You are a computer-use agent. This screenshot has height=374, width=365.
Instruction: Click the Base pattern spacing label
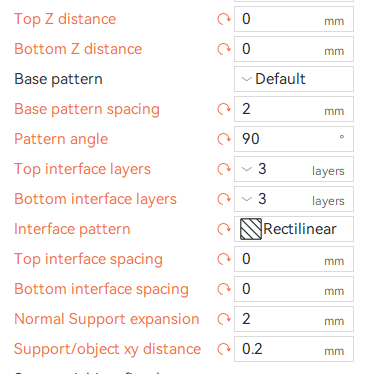87,110
